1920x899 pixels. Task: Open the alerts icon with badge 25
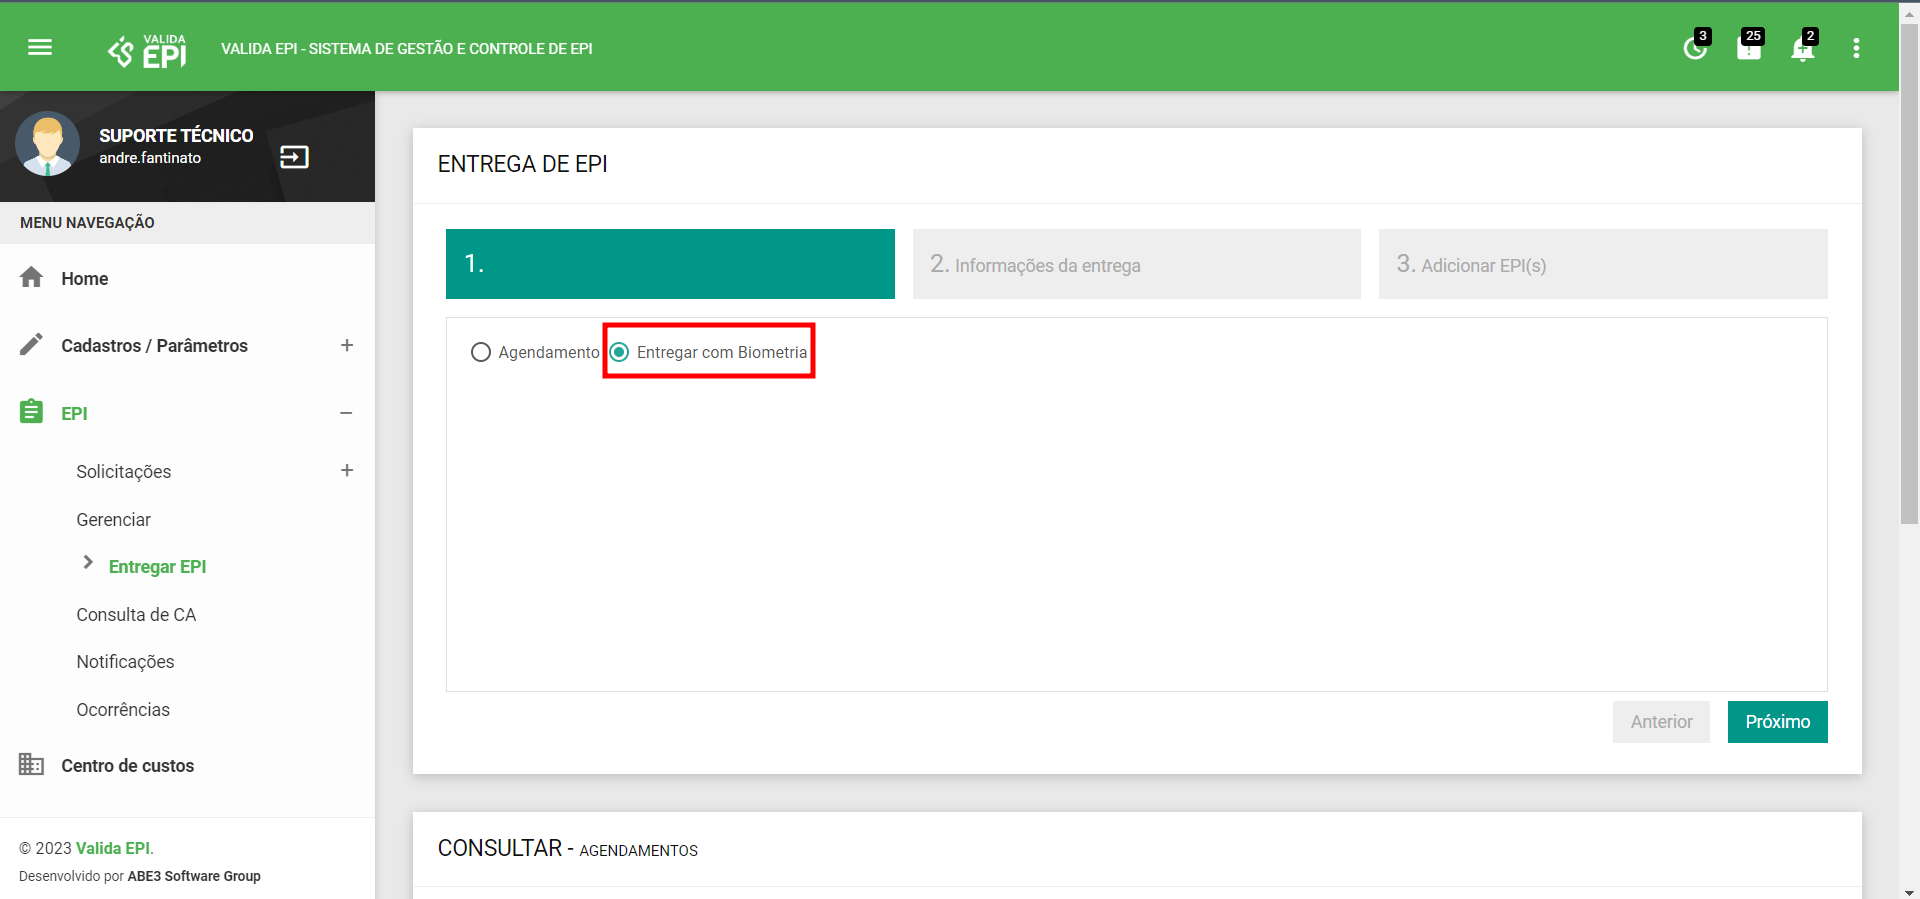(1749, 46)
